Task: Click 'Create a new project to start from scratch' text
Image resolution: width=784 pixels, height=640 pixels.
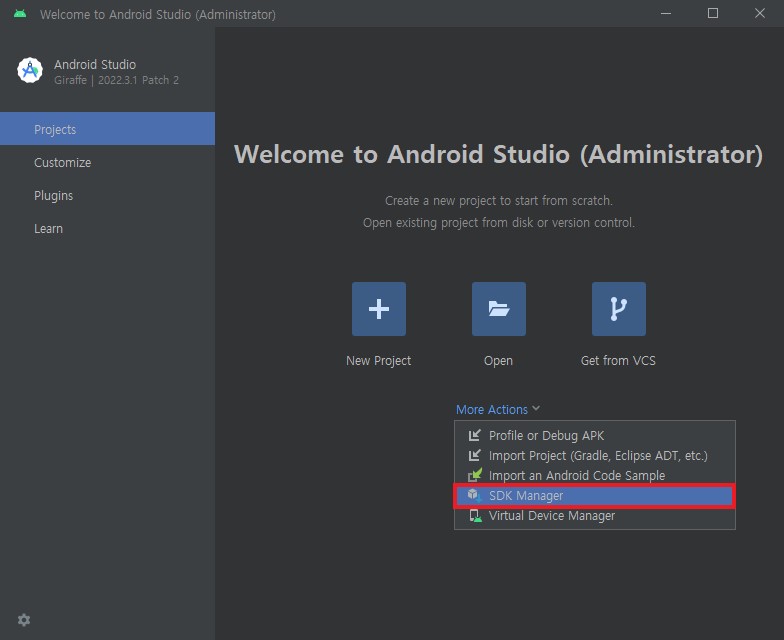Action: click(x=498, y=200)
